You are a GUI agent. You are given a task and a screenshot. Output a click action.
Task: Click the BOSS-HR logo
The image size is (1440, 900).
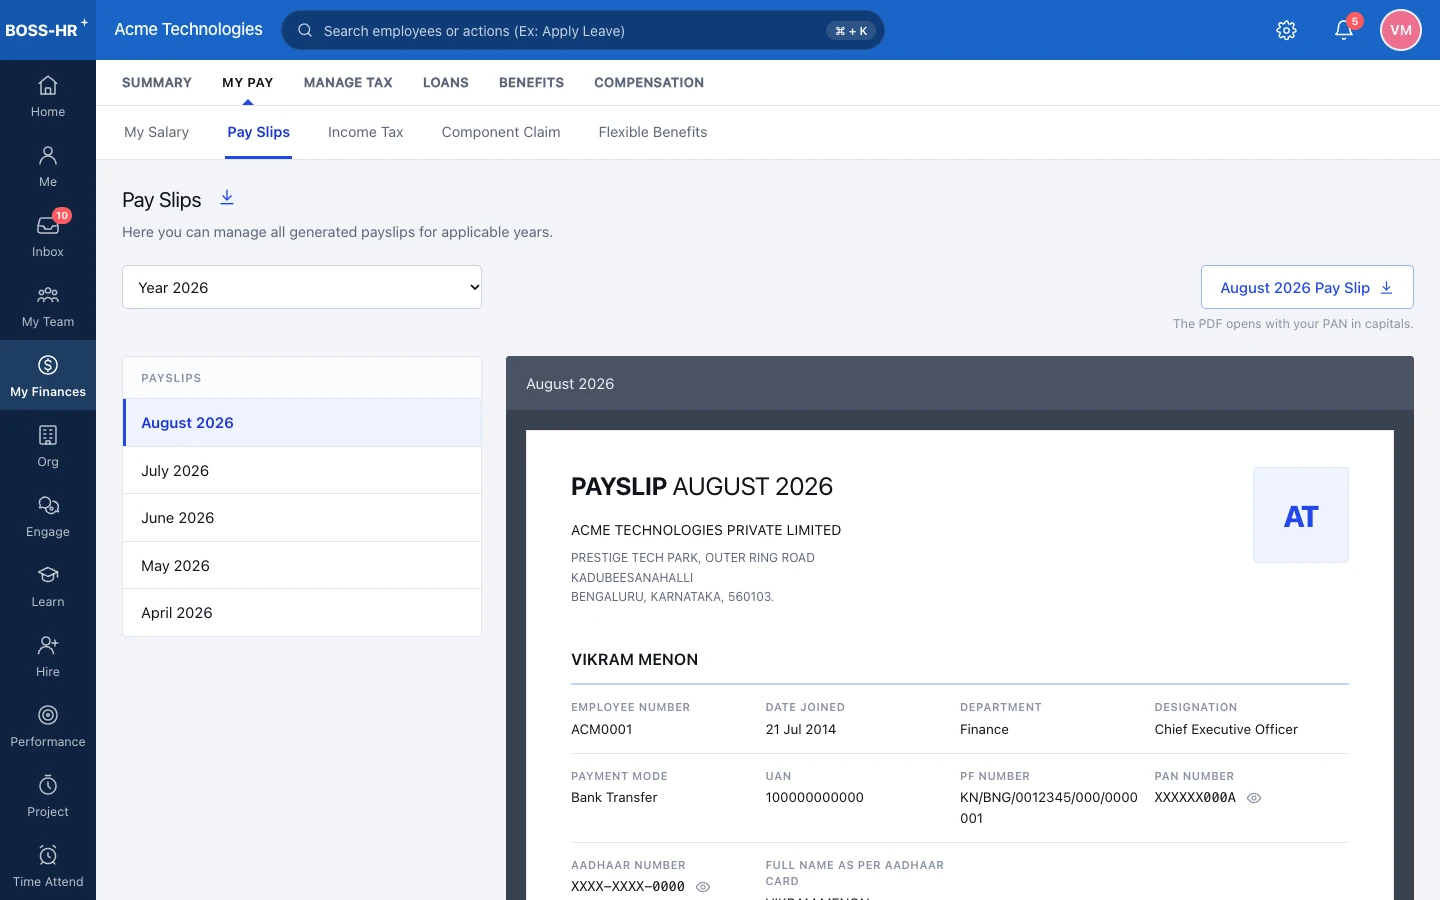point(46,29)
